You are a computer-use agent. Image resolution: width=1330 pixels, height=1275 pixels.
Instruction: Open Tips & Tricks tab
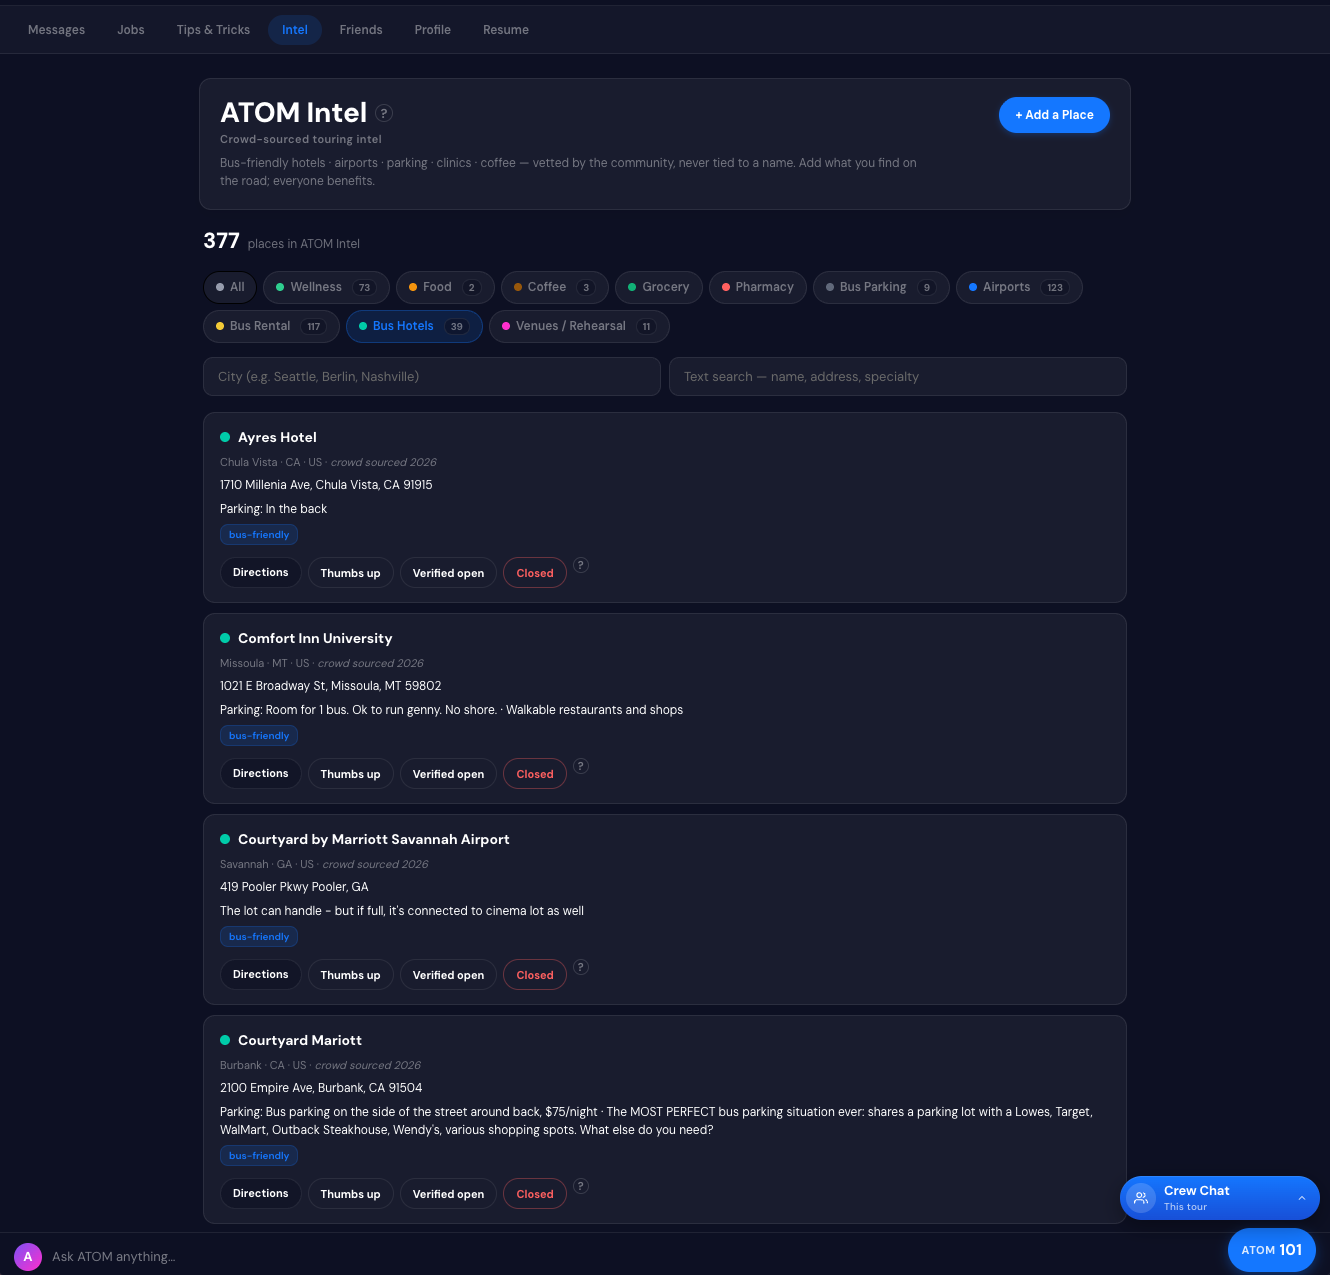click(x=213, y=30)
